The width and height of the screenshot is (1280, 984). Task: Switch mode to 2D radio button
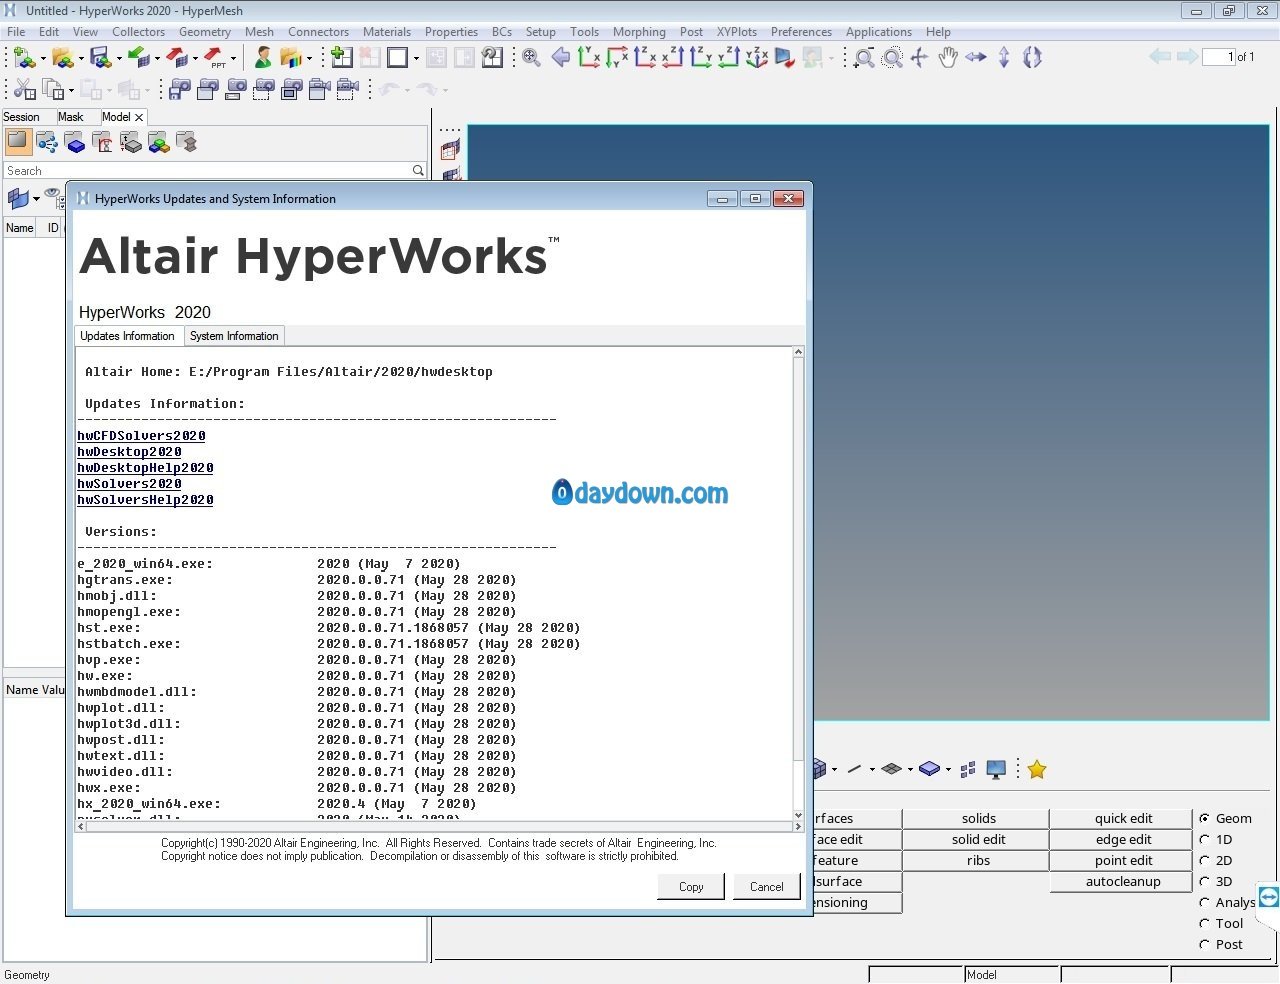pos(1206,860)
